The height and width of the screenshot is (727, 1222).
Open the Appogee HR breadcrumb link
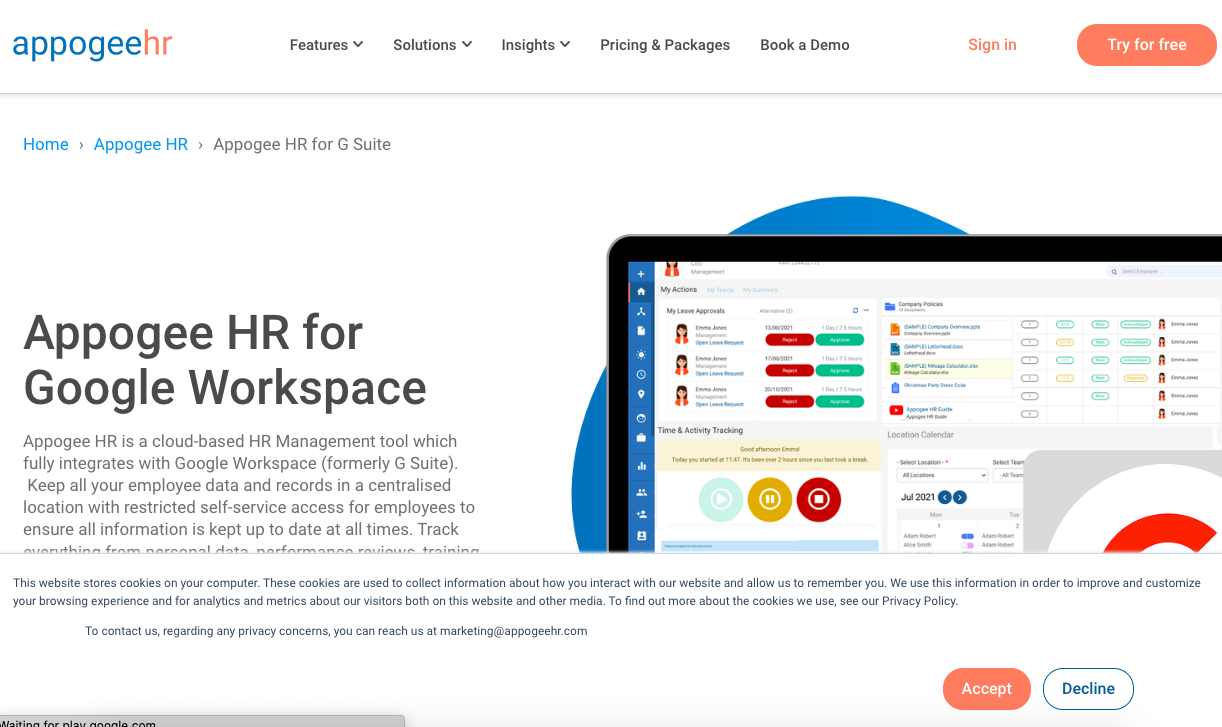point(141,144)
